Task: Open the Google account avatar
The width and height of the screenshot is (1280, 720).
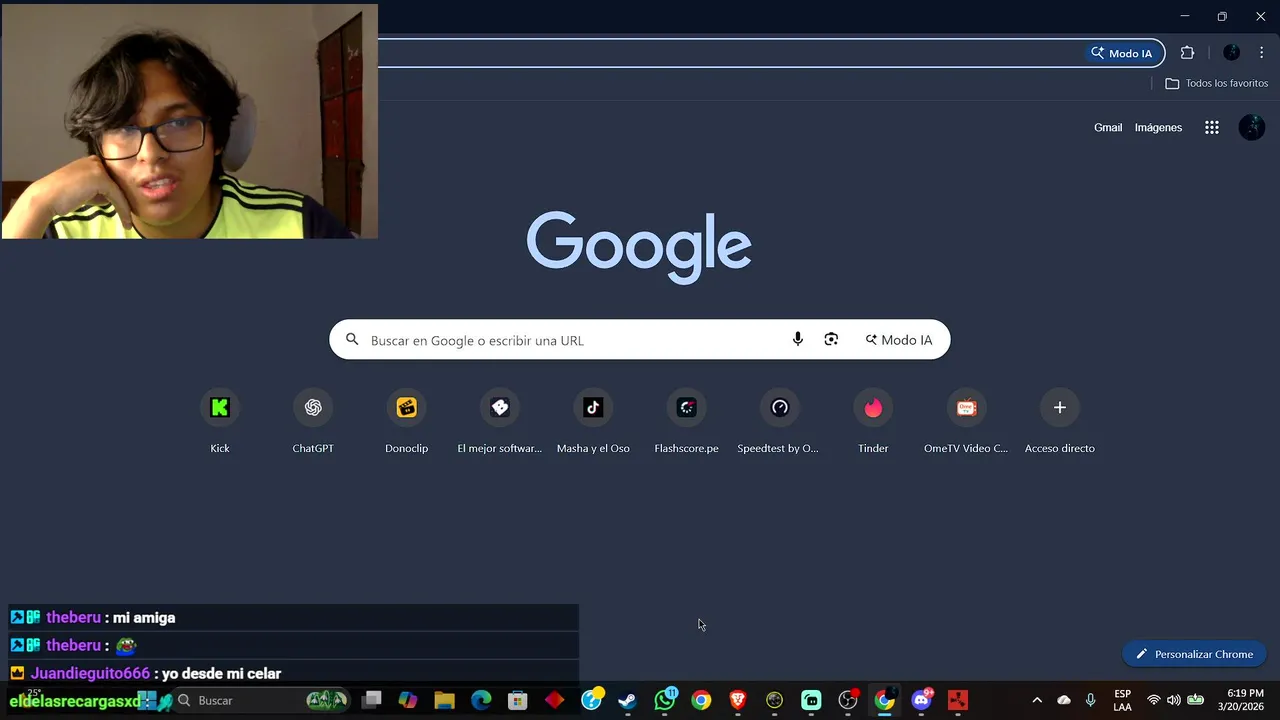Action: coord(1252,127)
